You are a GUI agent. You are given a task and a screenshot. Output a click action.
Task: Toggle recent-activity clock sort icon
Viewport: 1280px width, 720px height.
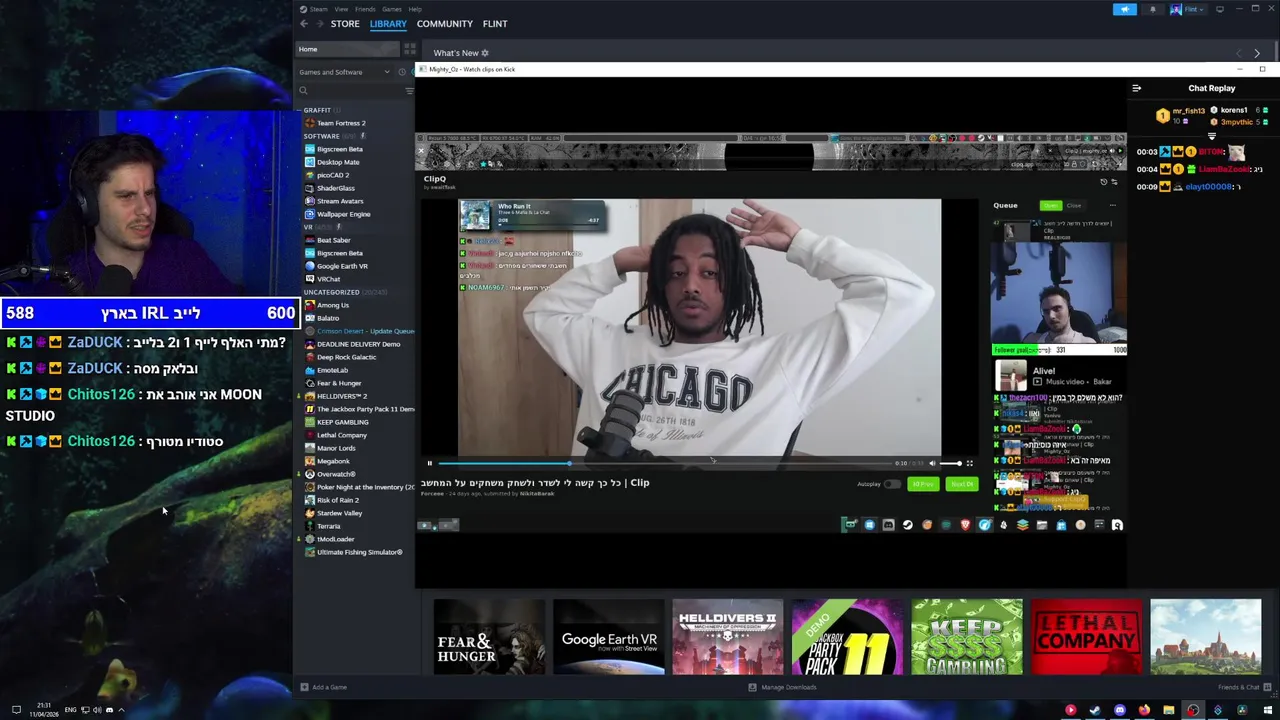(x=402, y=72)
